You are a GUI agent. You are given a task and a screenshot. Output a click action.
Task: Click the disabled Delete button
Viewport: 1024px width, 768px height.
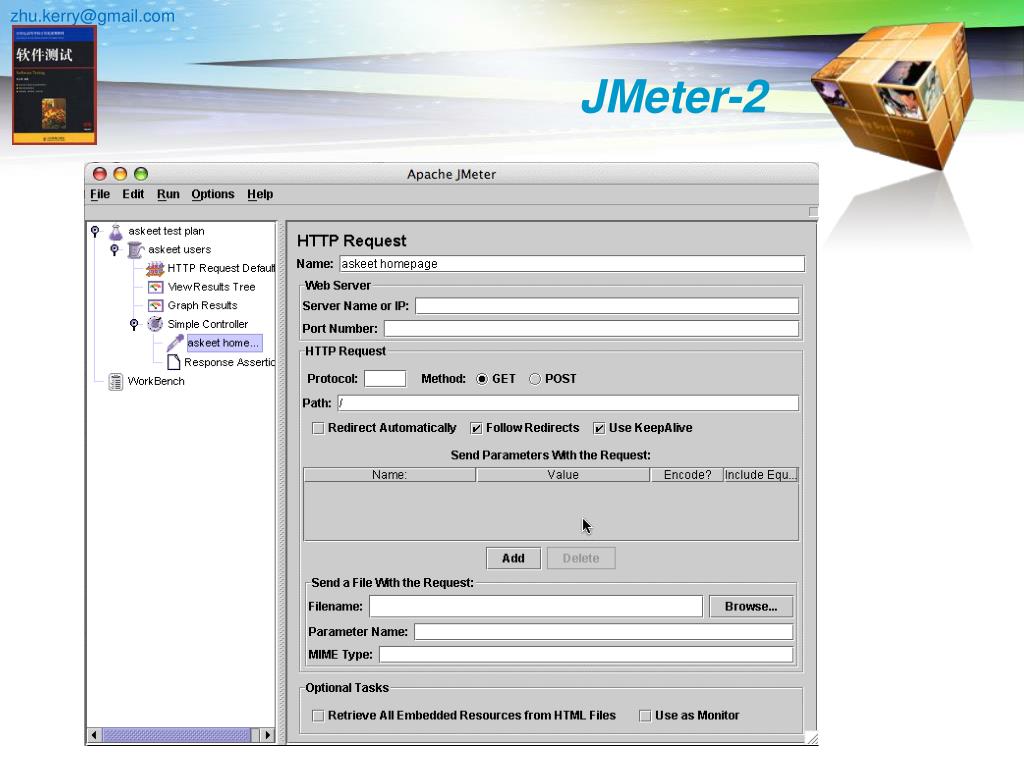click(581, 558)
